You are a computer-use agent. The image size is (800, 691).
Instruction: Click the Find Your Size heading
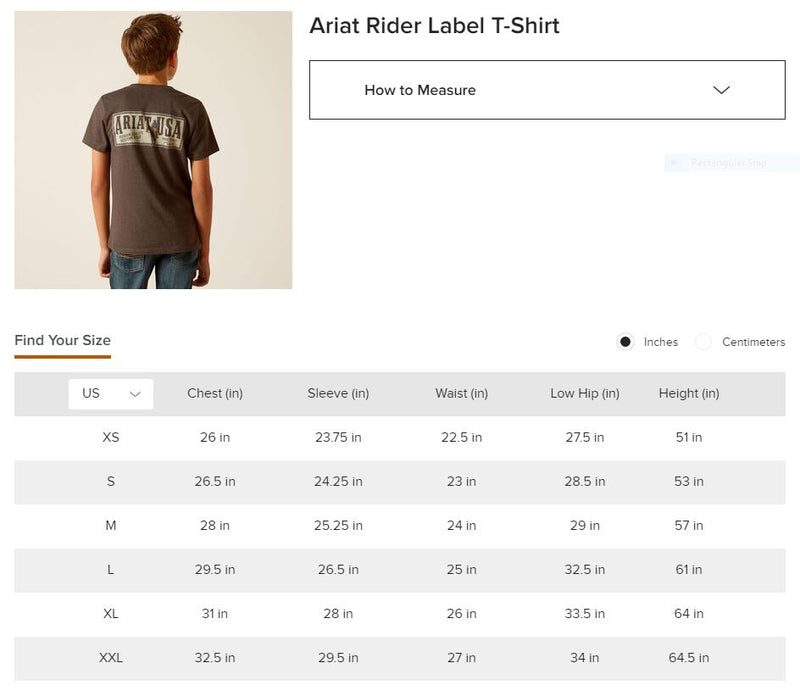point(62,340)
